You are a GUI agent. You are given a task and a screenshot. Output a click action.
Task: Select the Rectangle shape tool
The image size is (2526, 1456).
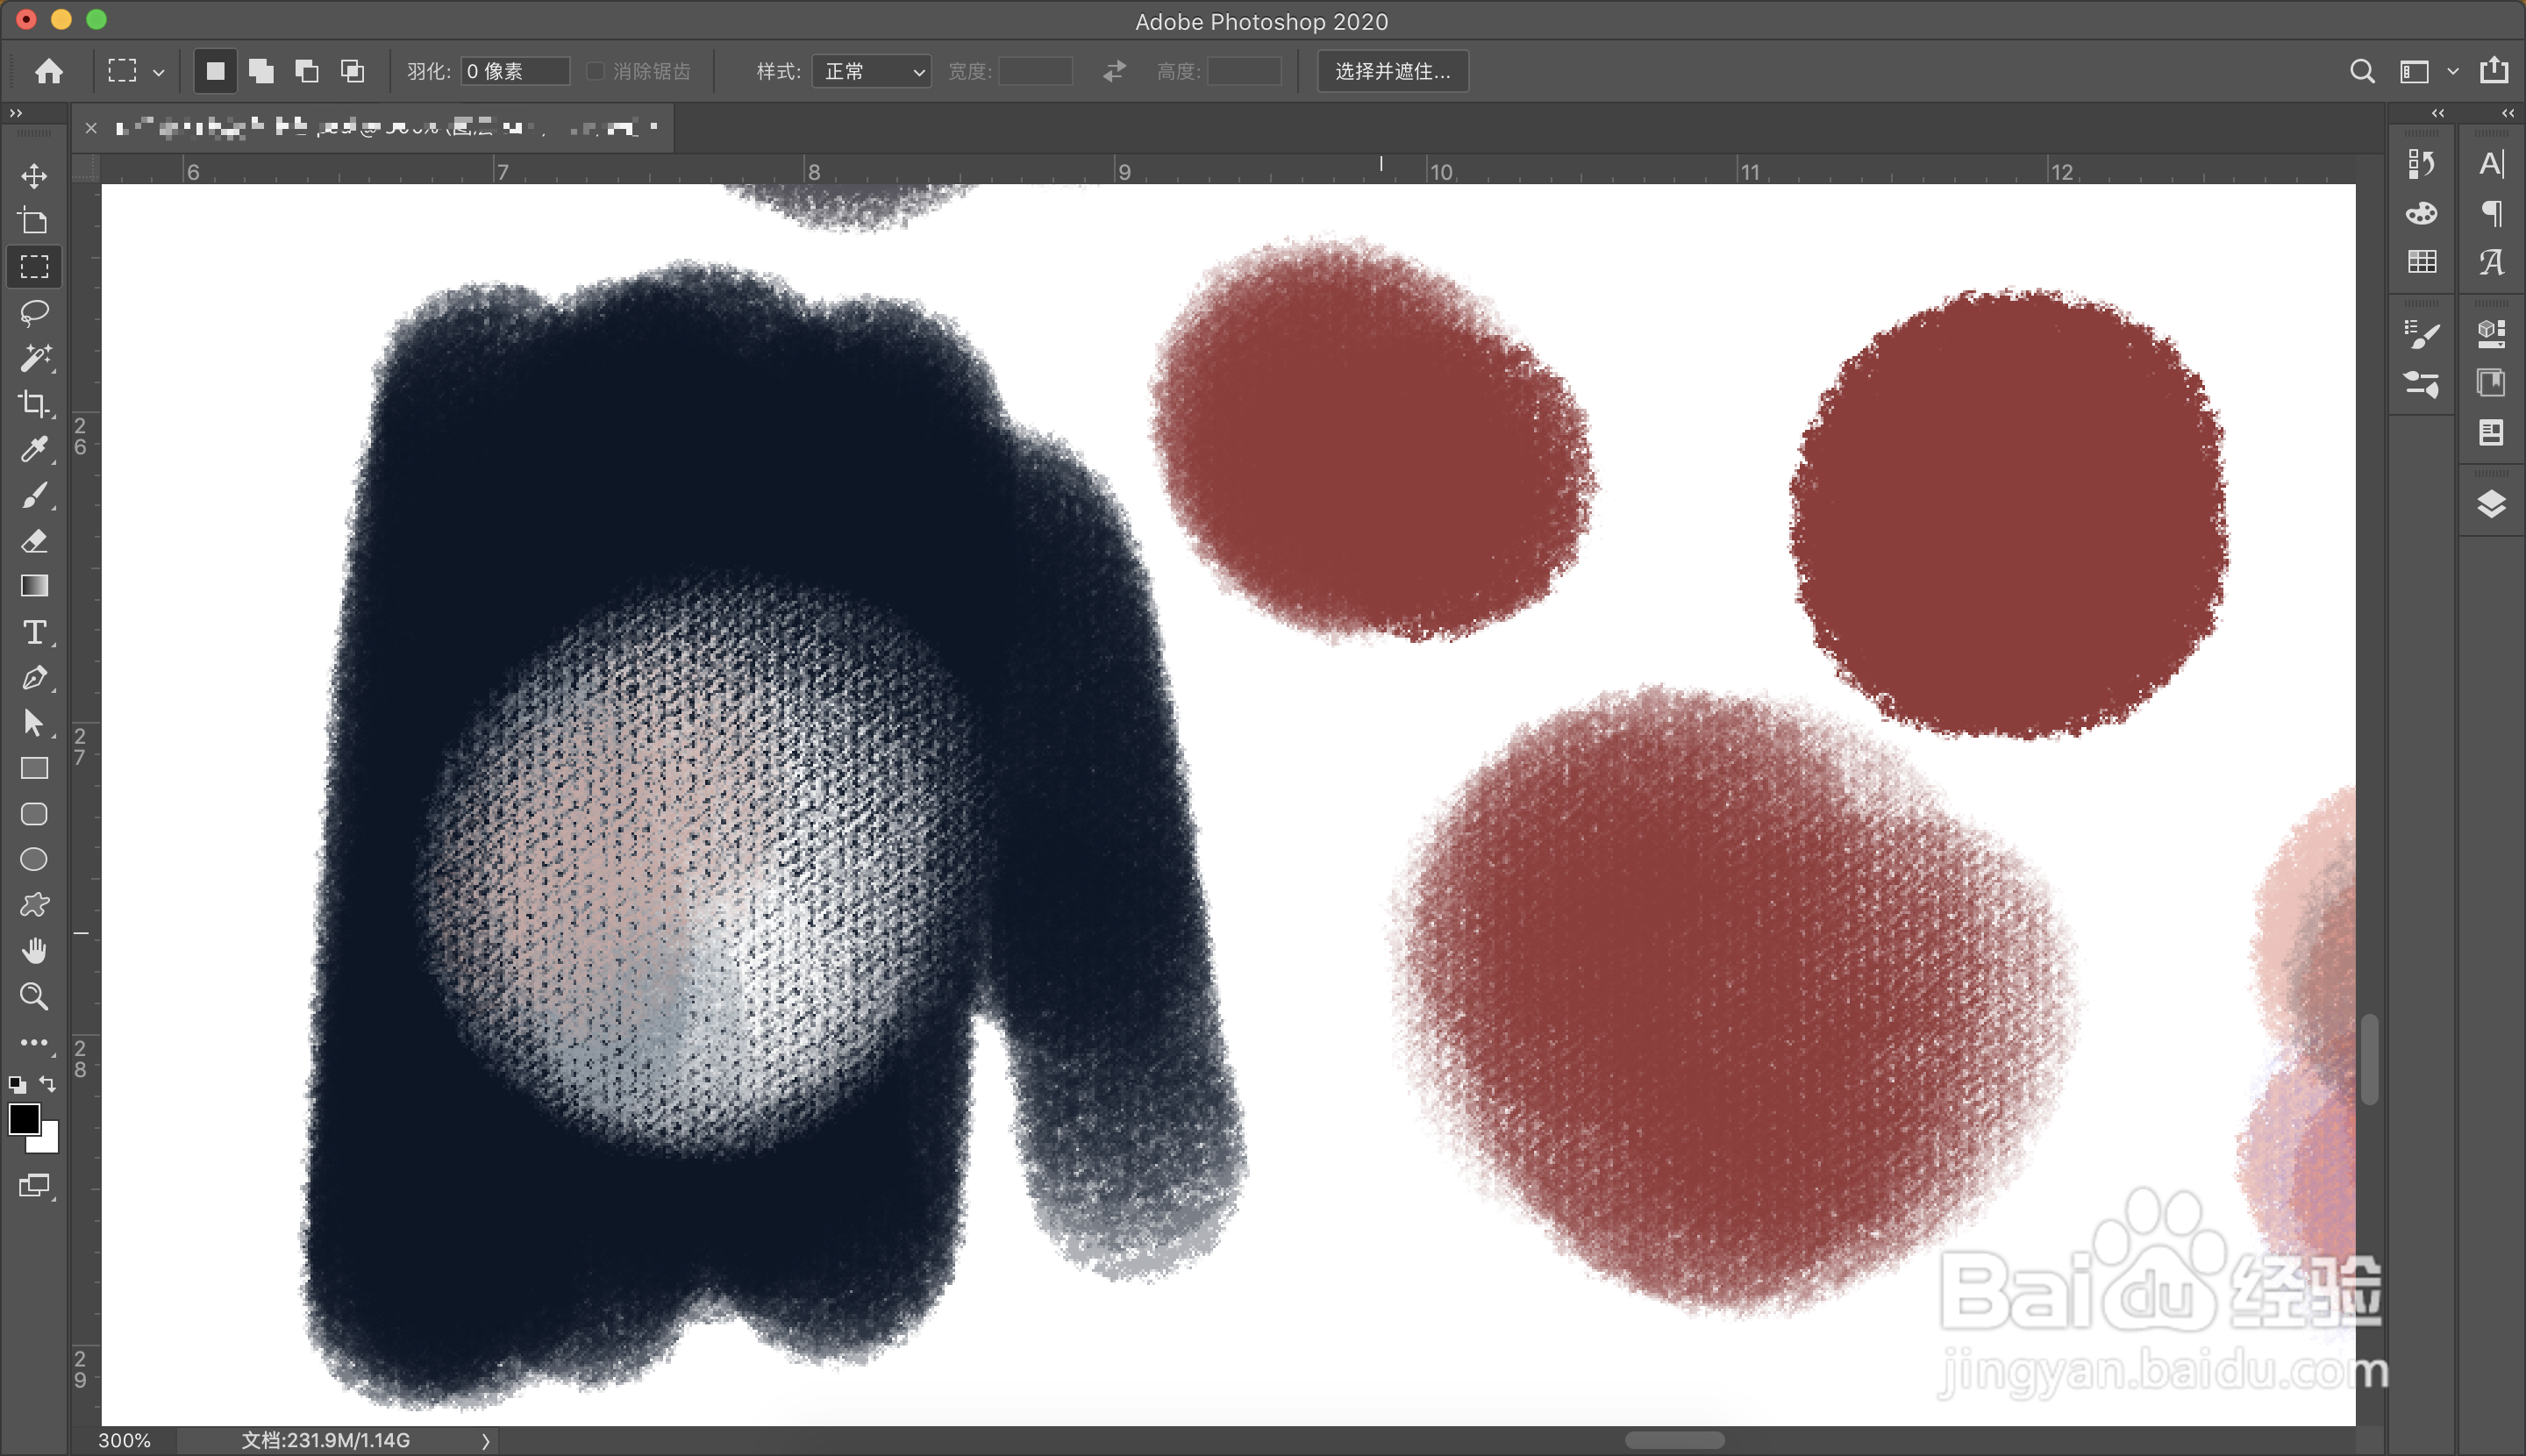coord(34,768)
